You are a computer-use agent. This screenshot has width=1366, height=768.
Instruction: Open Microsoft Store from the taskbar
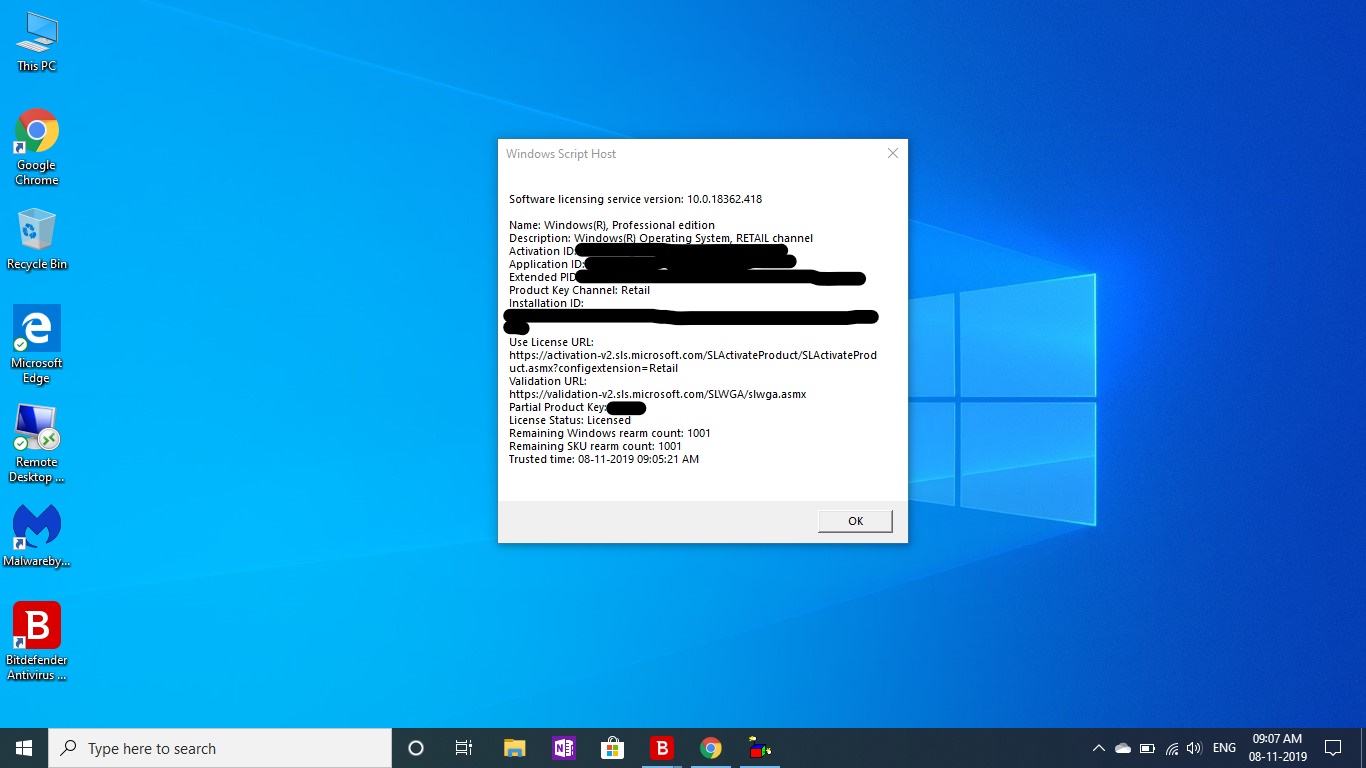click(x=612, y=748)
